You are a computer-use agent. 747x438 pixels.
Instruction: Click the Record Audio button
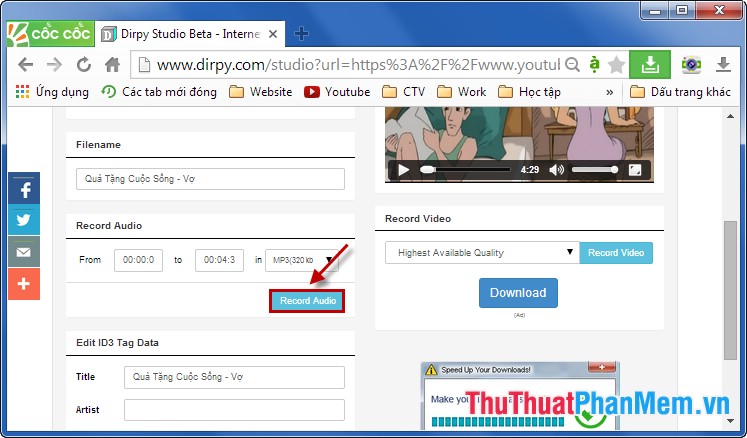click(308, 301)
